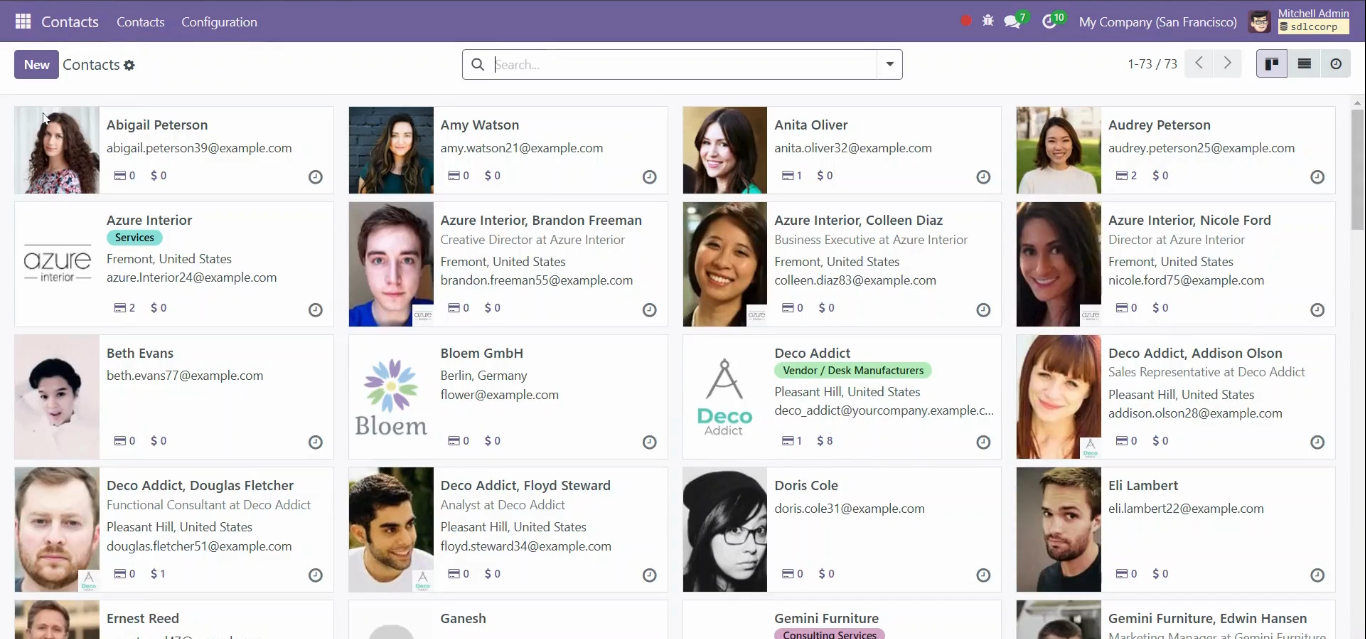Open Azure Interior, Nicole Ford name
This screenshot has width=1366, height=639.
[1190, 220]
